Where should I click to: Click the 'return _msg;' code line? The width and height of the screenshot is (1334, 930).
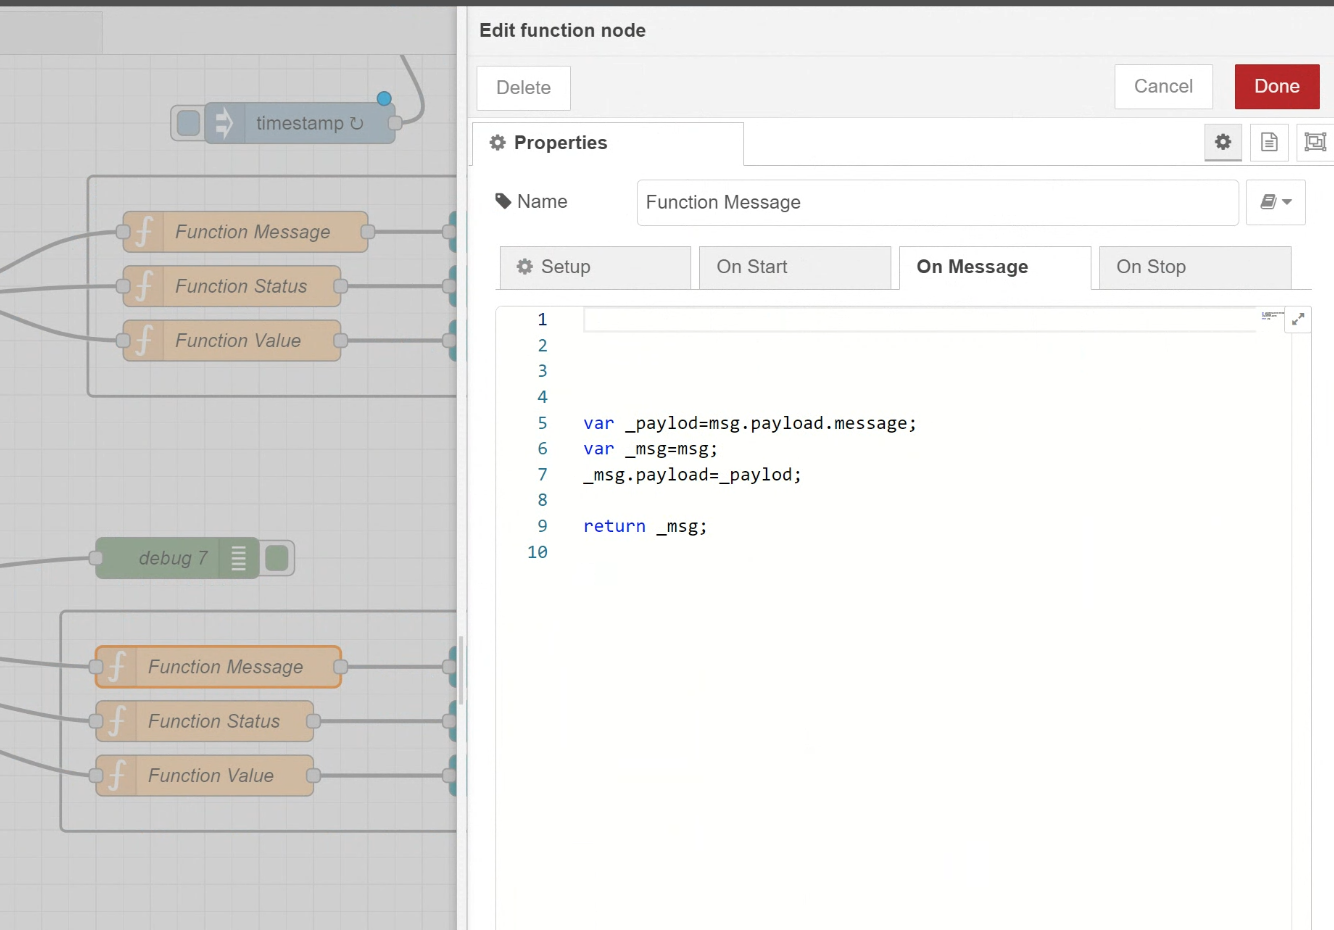pos(645,526)
